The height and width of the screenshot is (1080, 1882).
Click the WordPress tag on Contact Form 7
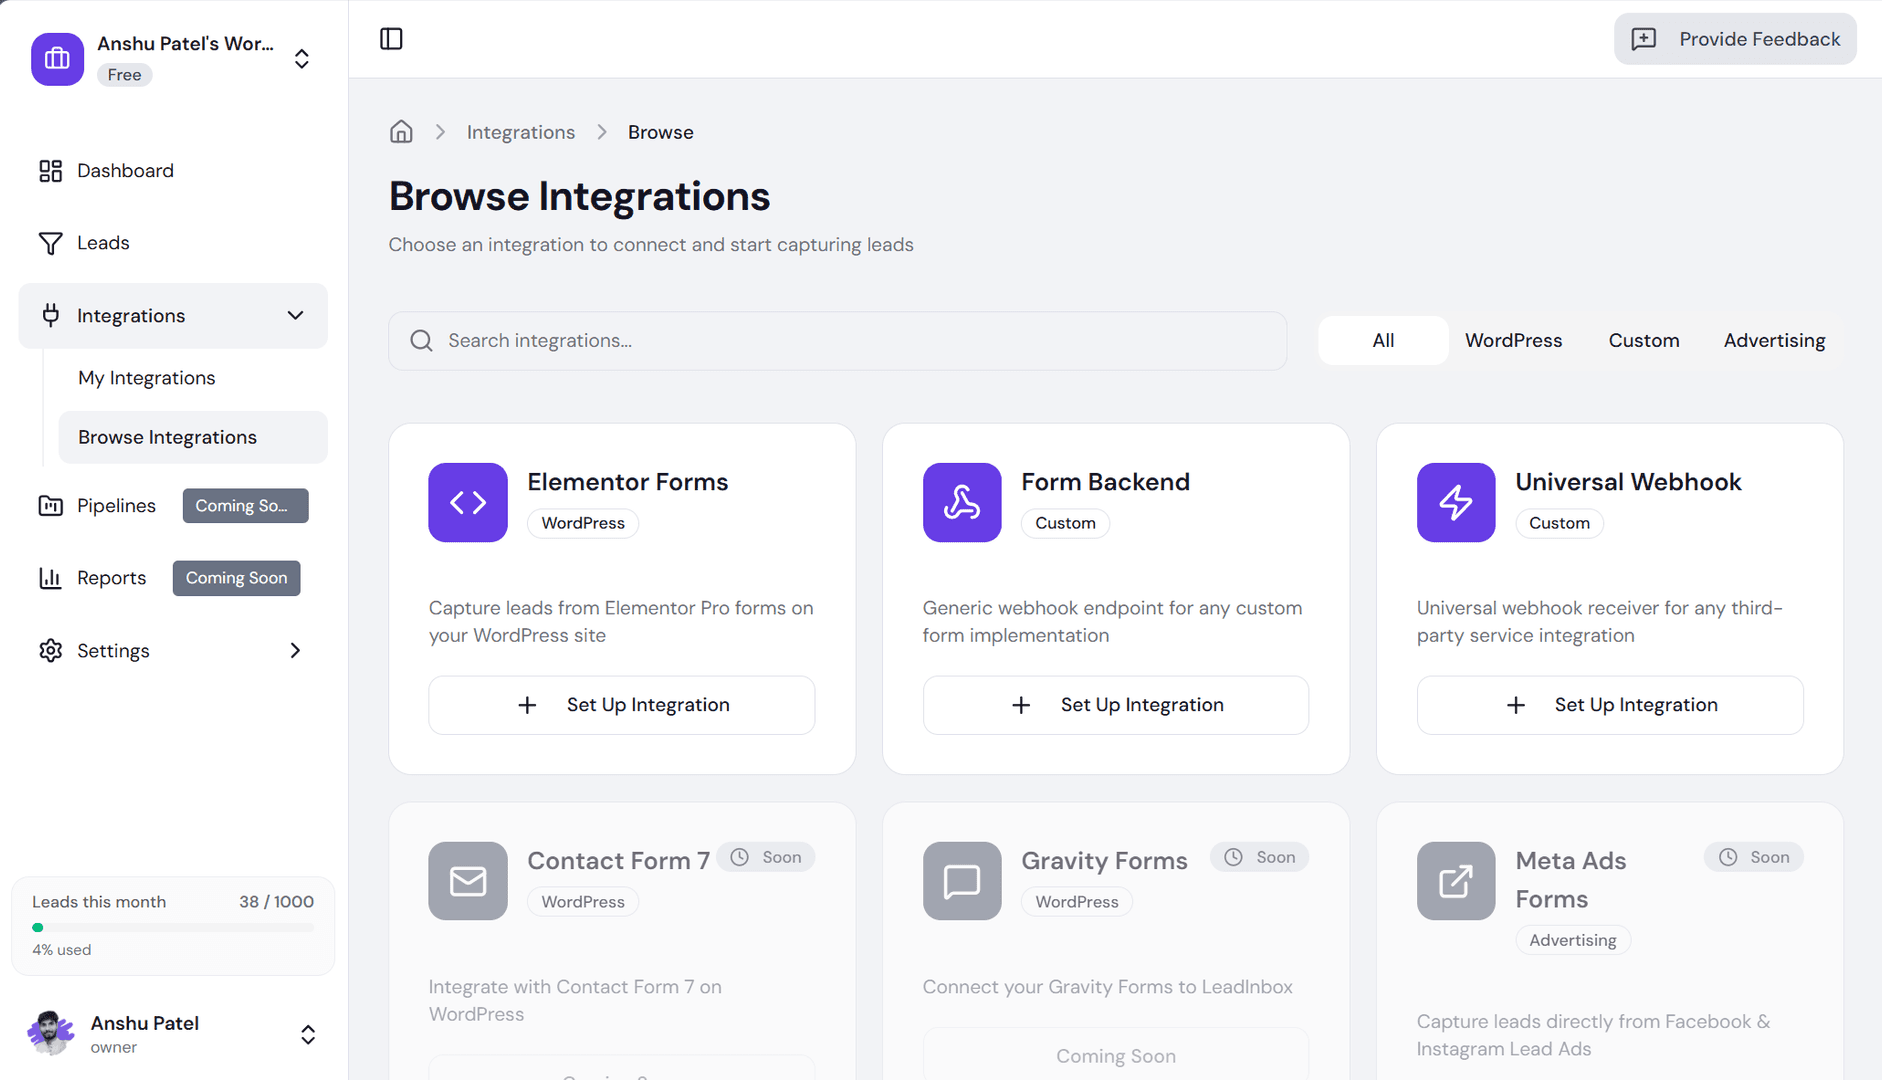point(583,902)
